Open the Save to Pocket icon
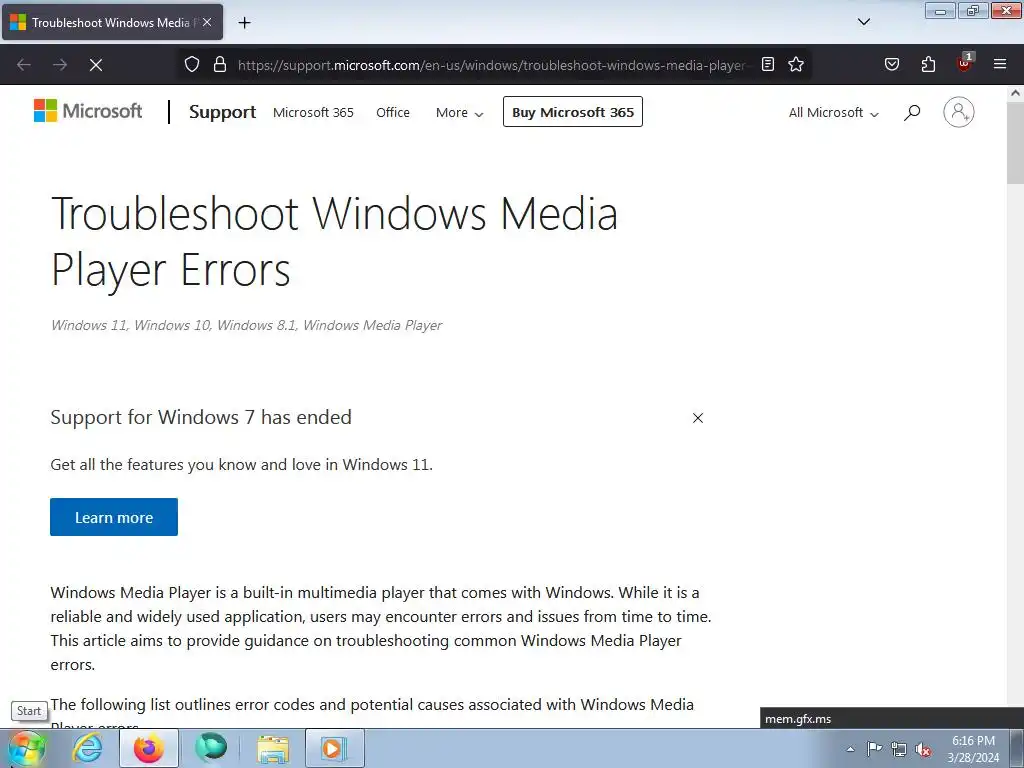The width and height of the screenshot is (1024, 768). click(x=891, y=64)
